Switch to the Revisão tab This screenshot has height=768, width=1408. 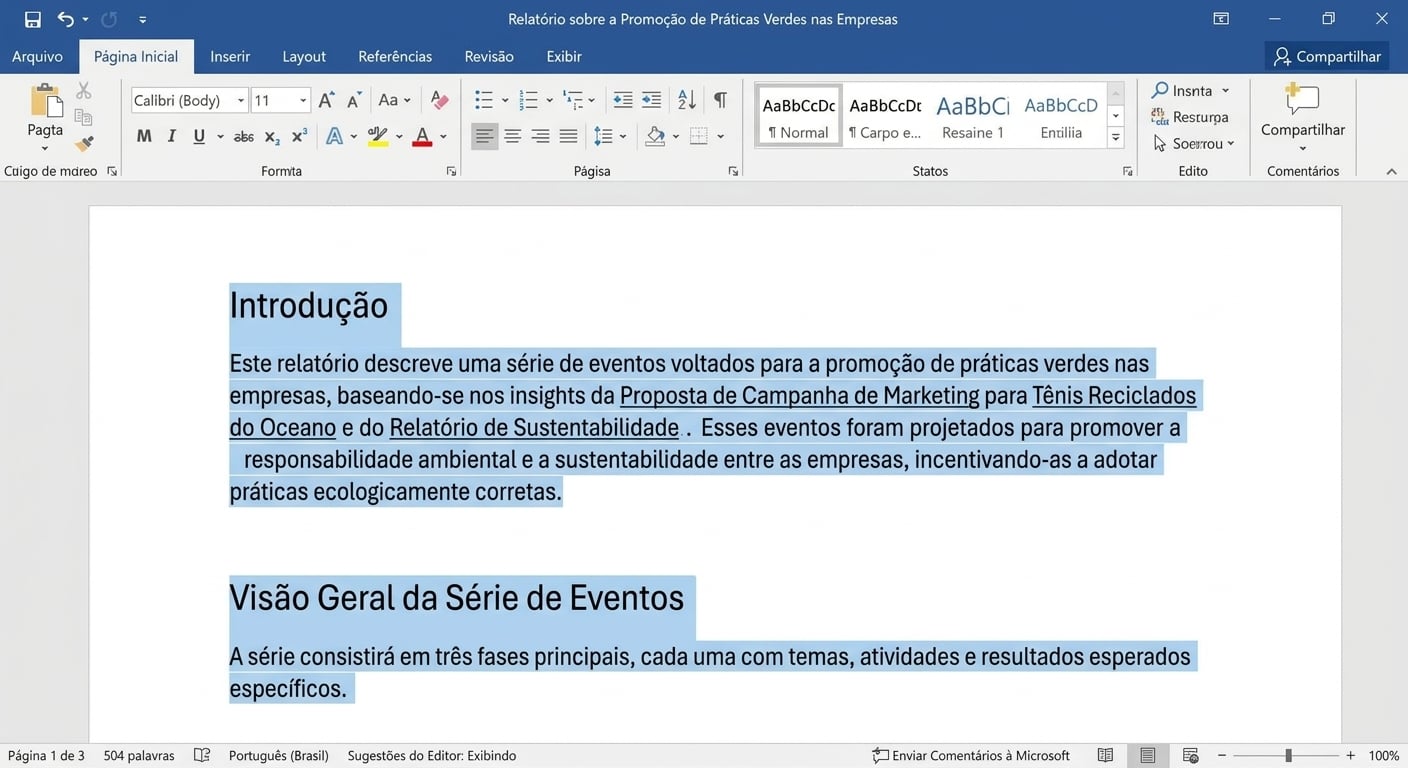click(x=489, y=56)
